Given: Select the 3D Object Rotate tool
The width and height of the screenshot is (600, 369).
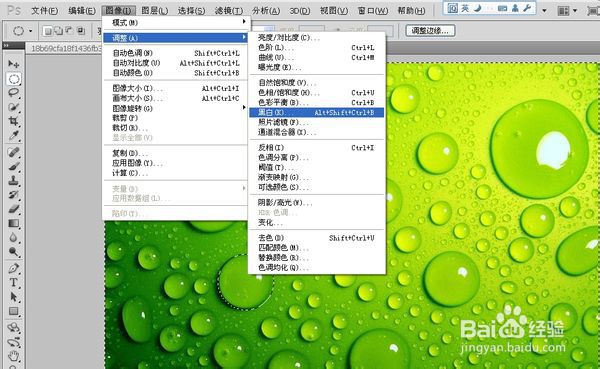Looking at the screenshot, I should coord(14,328).
